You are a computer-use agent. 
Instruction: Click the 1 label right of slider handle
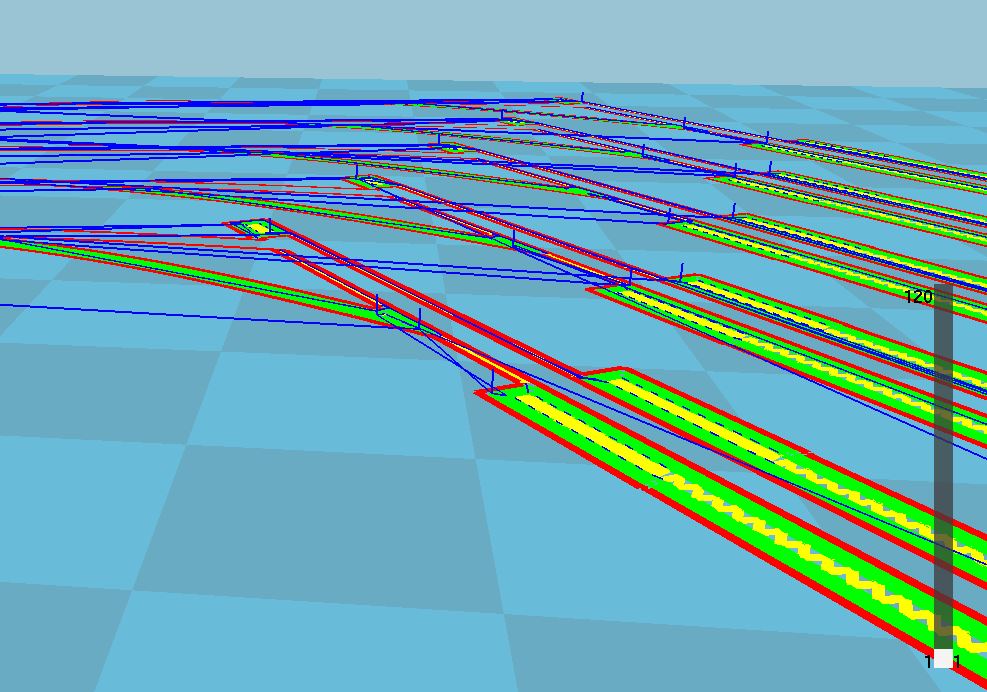[x=958, y=661]
